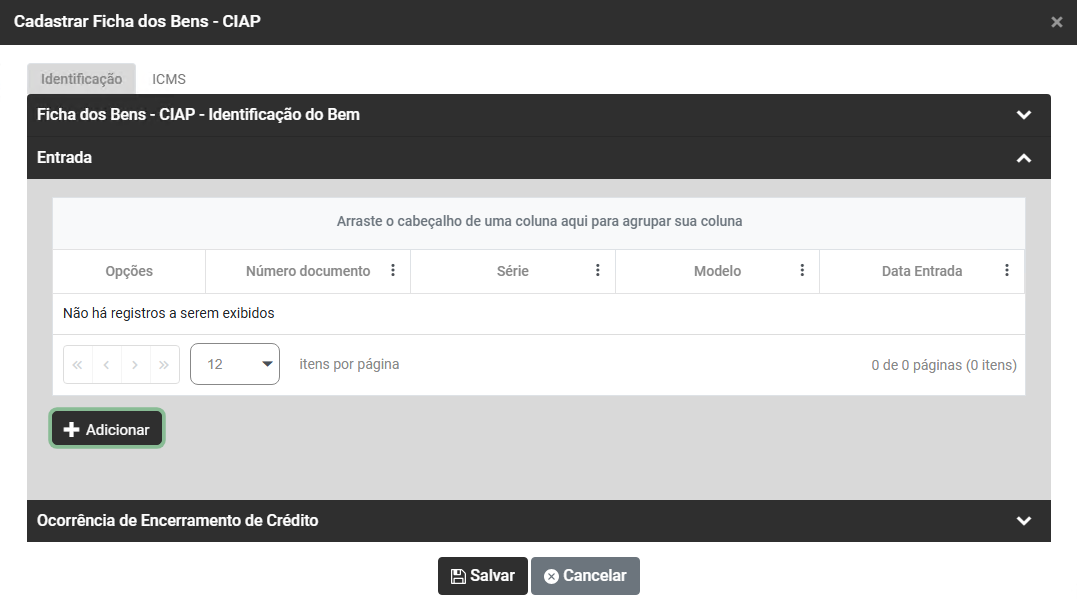
Task: Switch to the ICMS tab
Action: click(169, 79)
